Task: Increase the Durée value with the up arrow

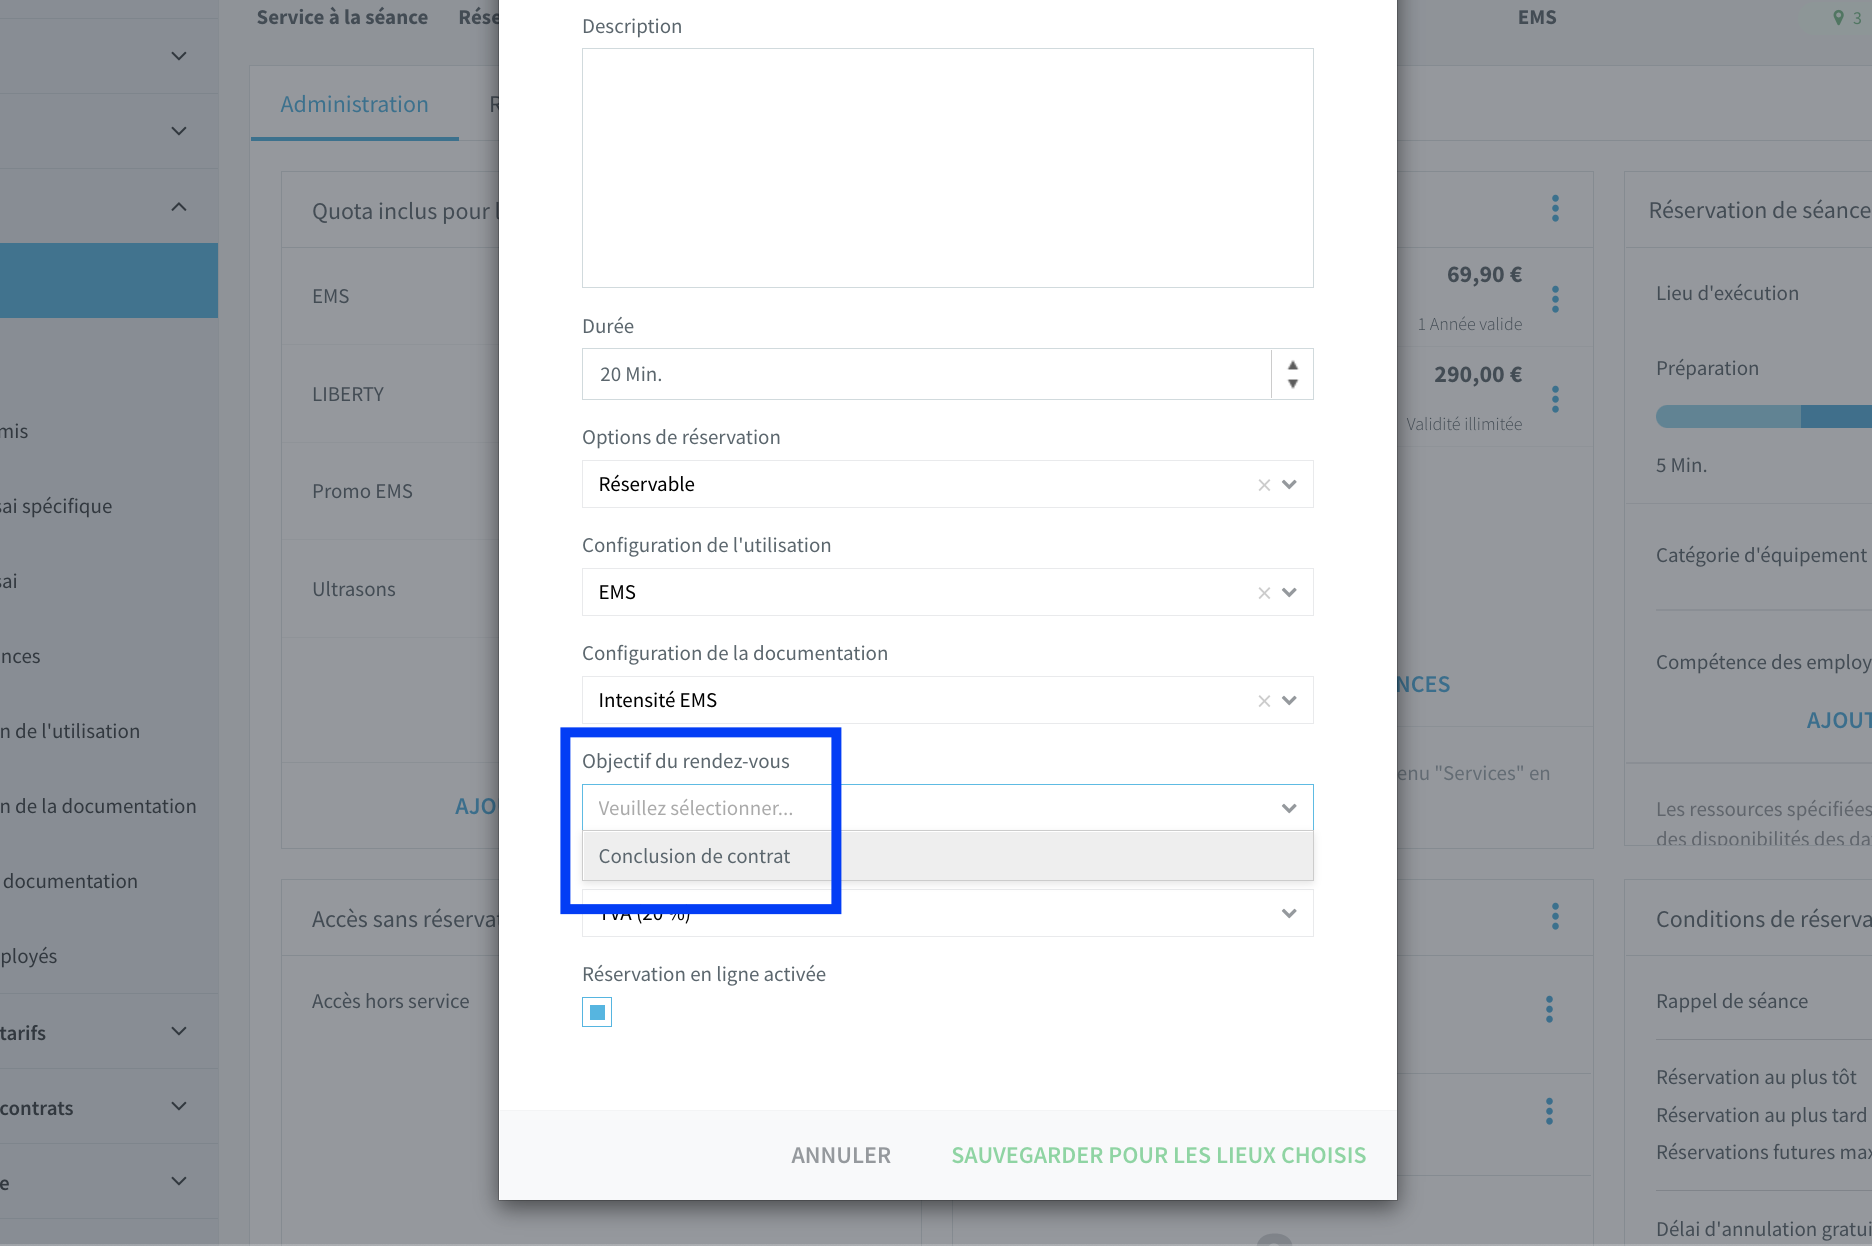Action: (1293, 365)
